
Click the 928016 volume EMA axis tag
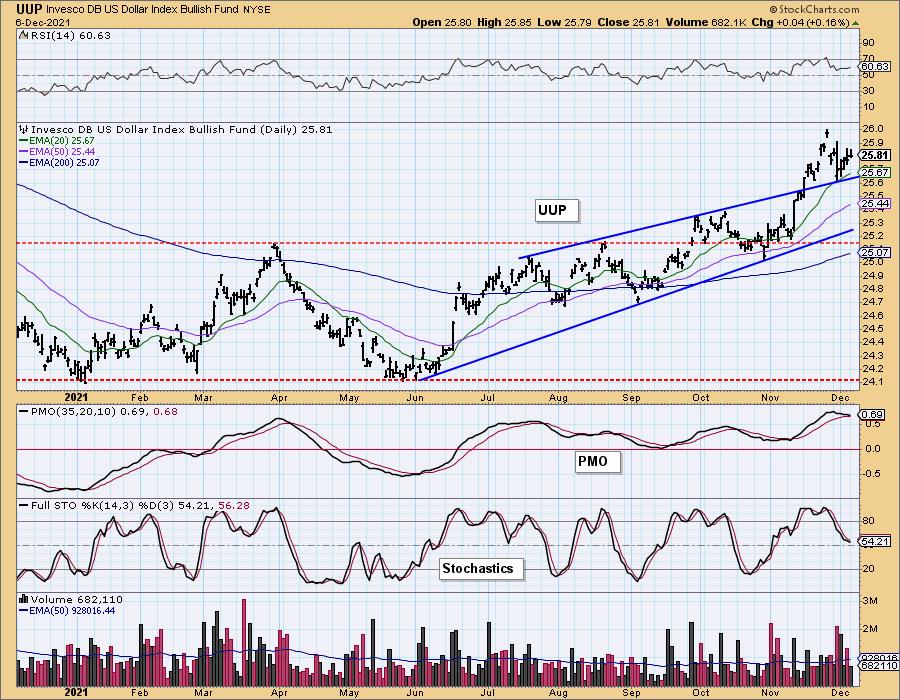[879, 658]
